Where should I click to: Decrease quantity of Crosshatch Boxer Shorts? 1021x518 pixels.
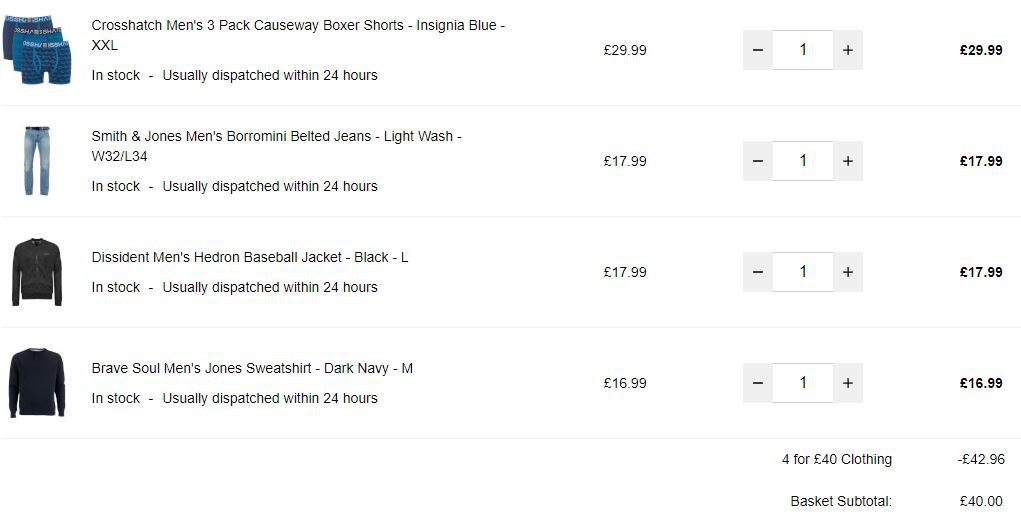(x=757, y=50)
